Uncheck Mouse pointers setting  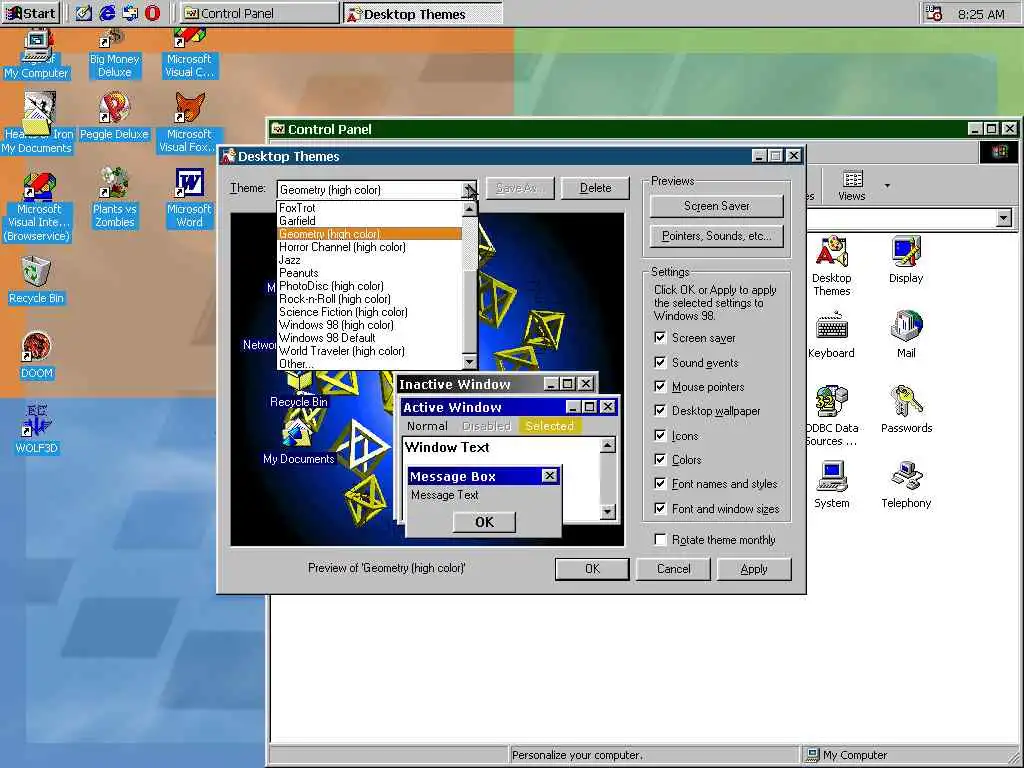pyautogui.click(x=660, y=387)
